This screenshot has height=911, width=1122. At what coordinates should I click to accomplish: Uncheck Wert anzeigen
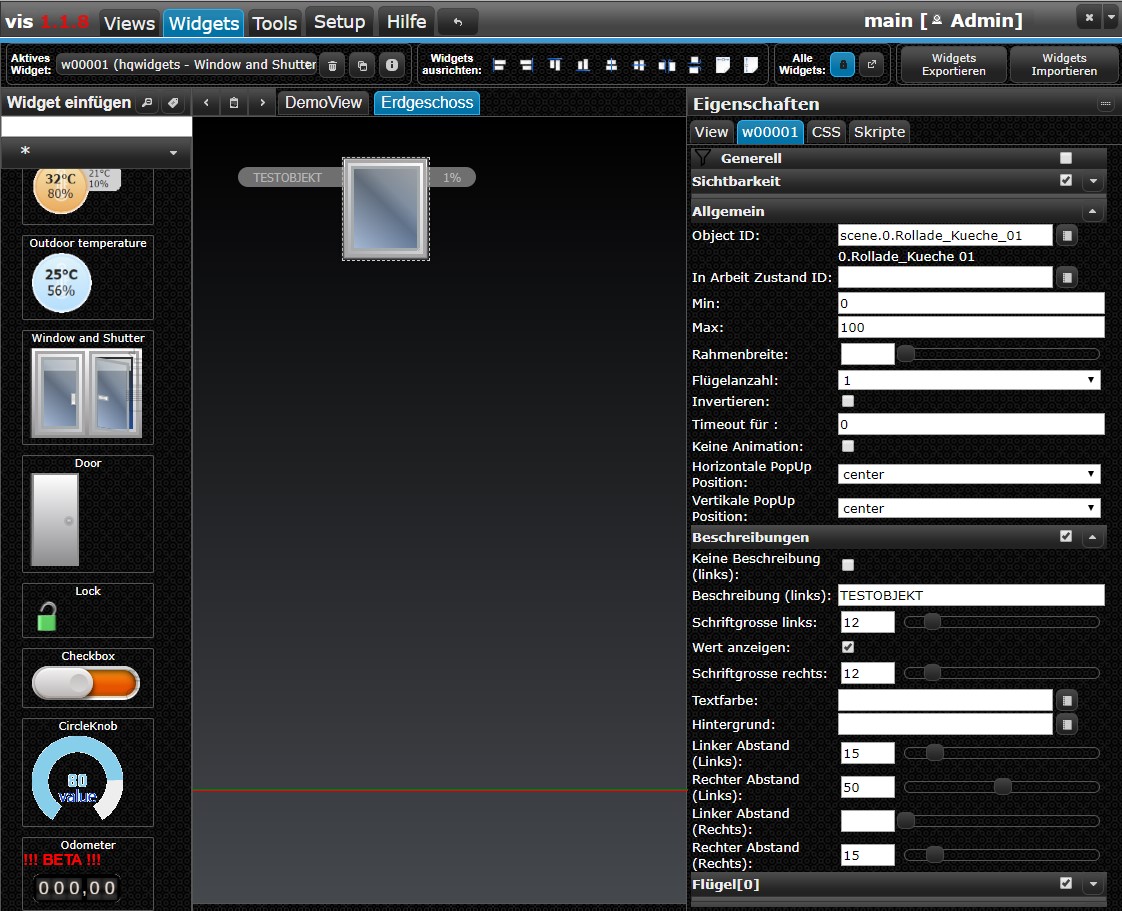[848, 648]
